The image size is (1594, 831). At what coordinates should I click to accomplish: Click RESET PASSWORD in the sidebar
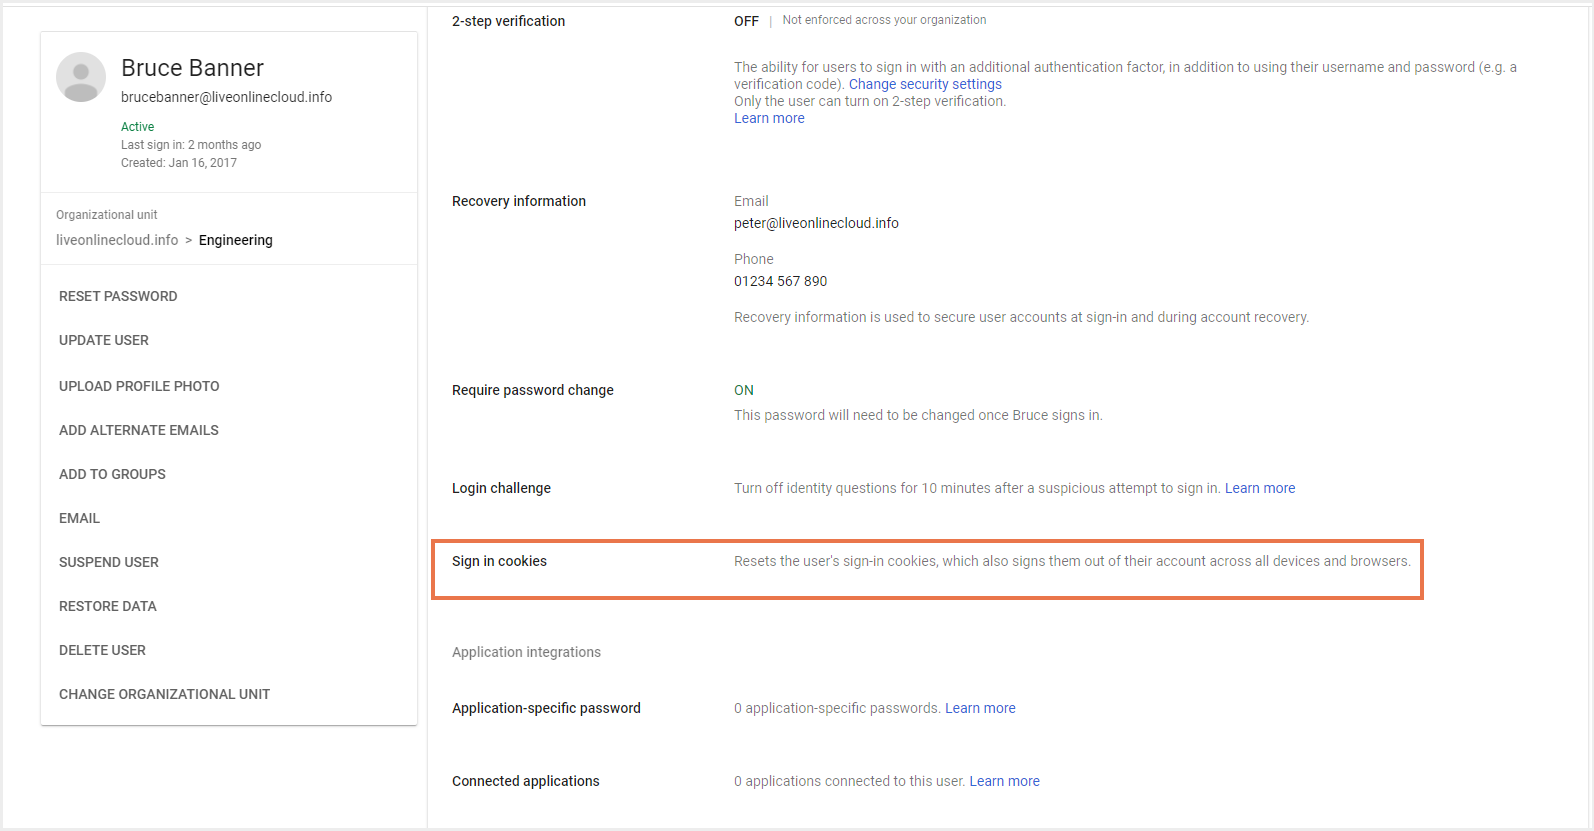[x=118, y=296]
